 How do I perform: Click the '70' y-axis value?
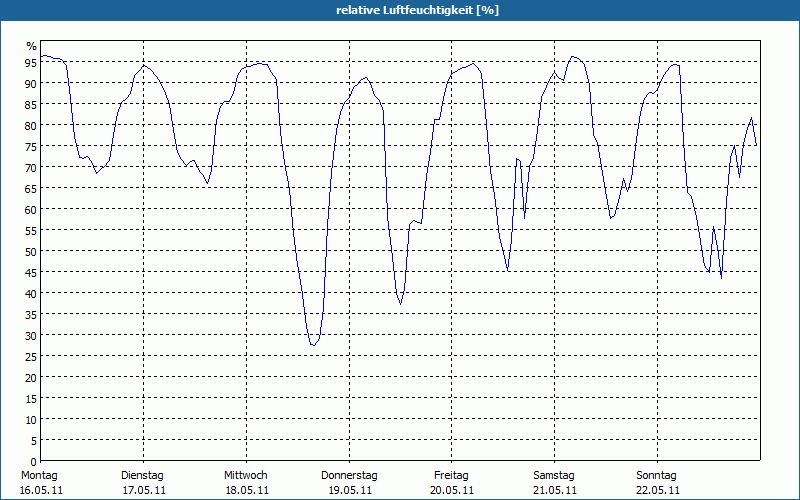31,167
